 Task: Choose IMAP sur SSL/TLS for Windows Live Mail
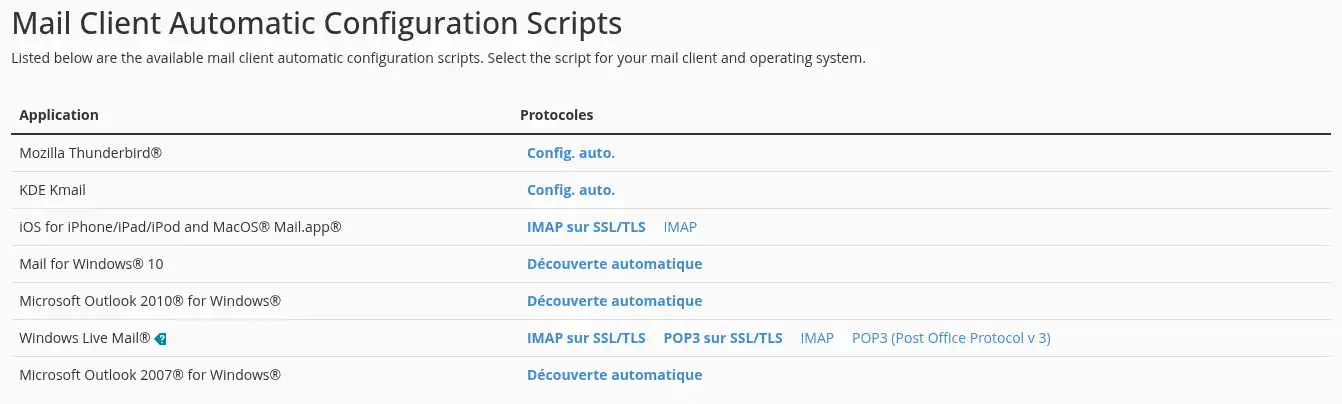click(586, 338)
